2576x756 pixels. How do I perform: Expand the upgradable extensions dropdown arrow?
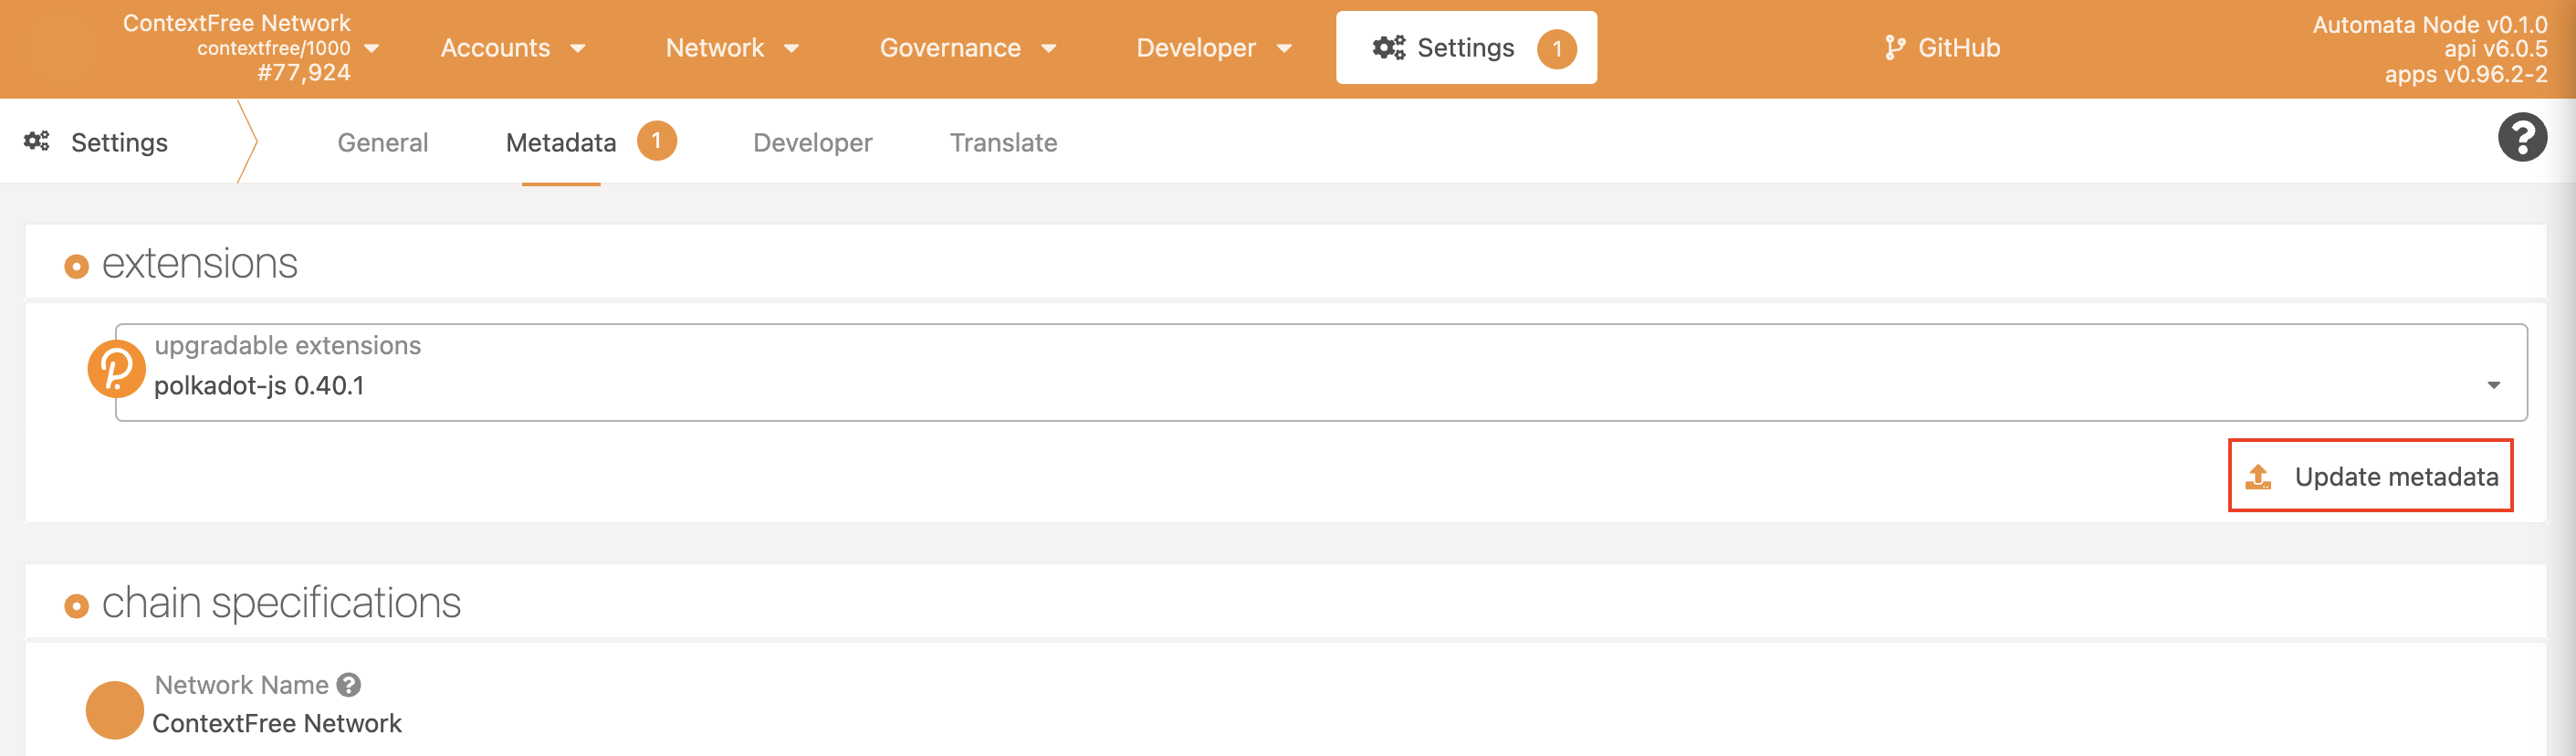coord(2493,385)
